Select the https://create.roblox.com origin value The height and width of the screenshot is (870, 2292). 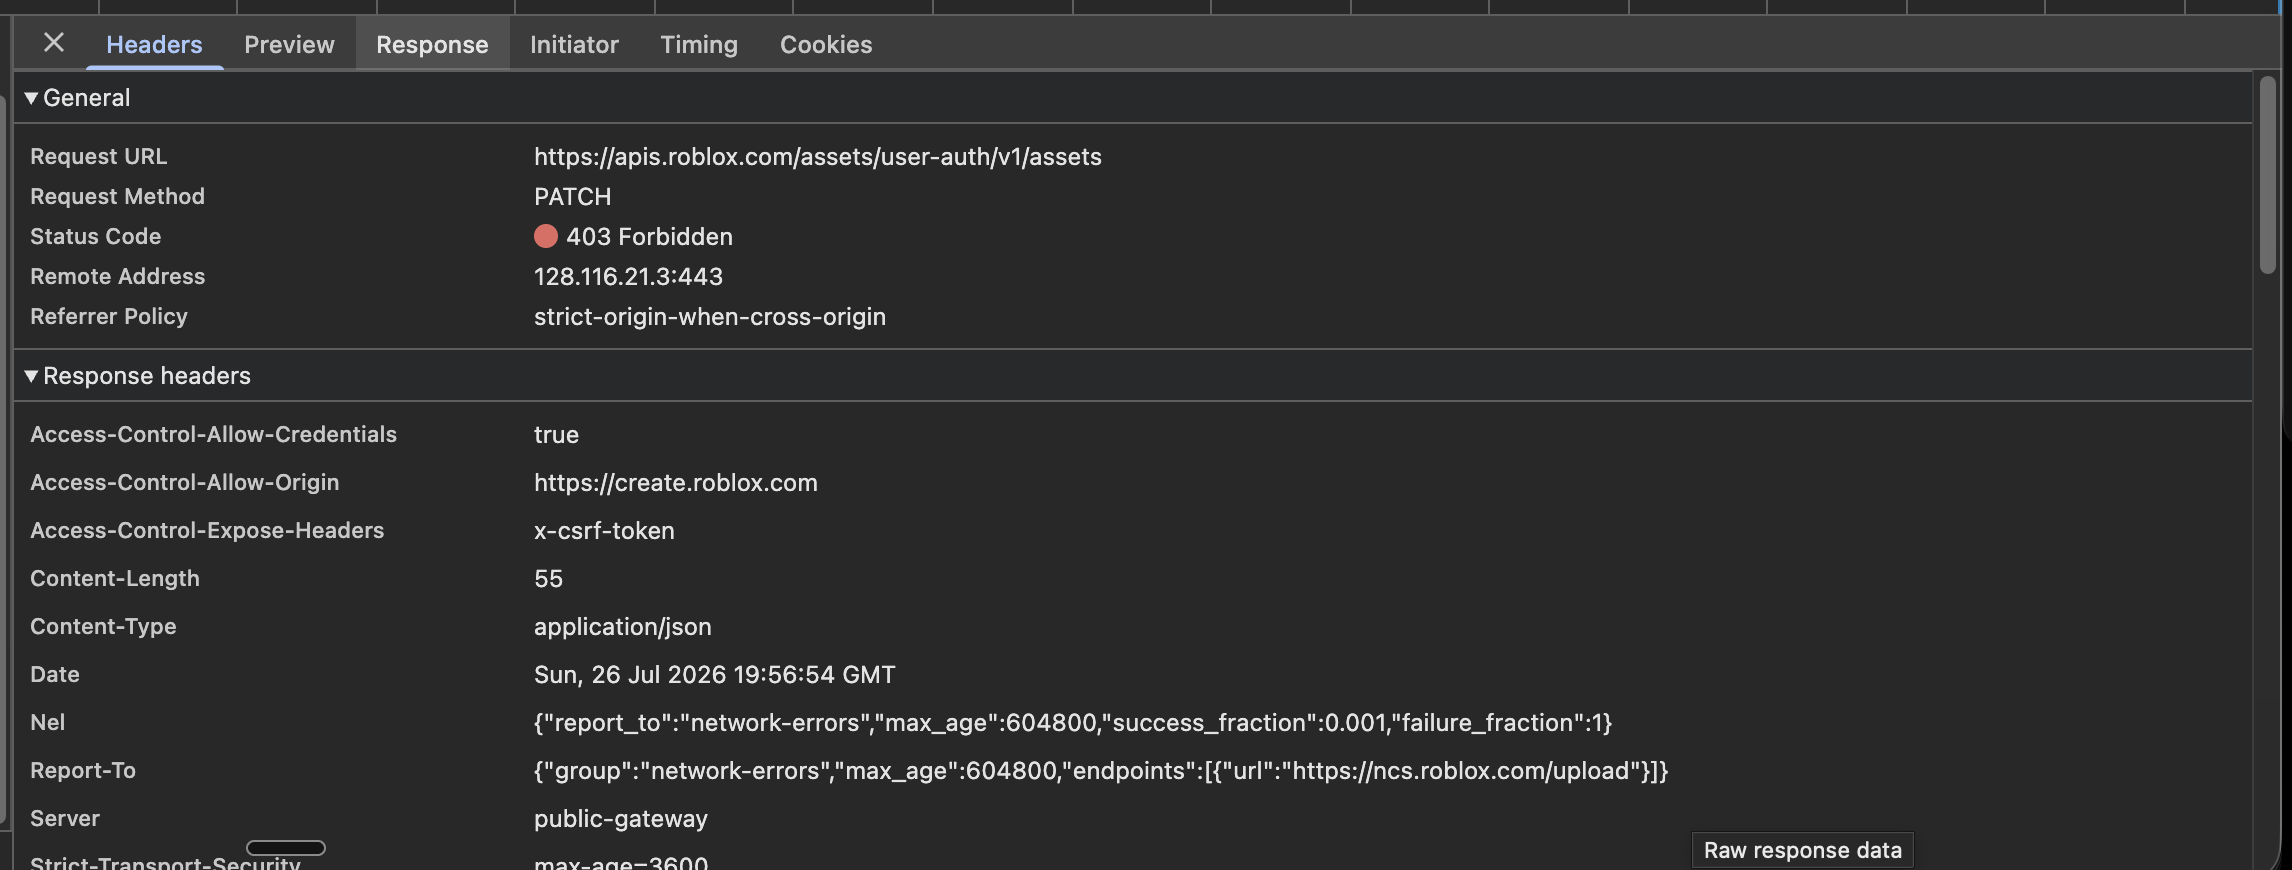click(x=675, y=482)
